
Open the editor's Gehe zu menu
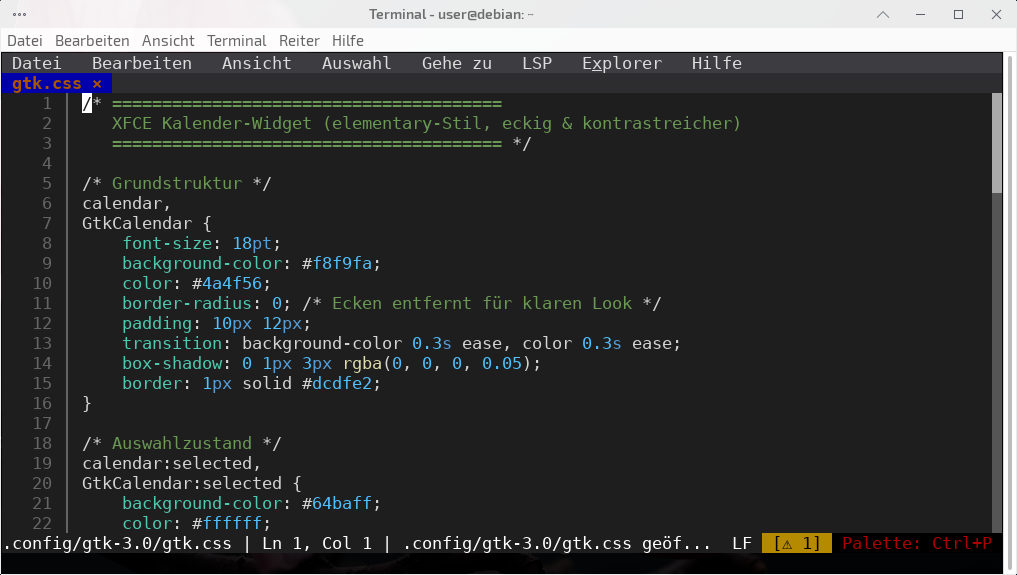pyautogui.click(x=456, y=63)
